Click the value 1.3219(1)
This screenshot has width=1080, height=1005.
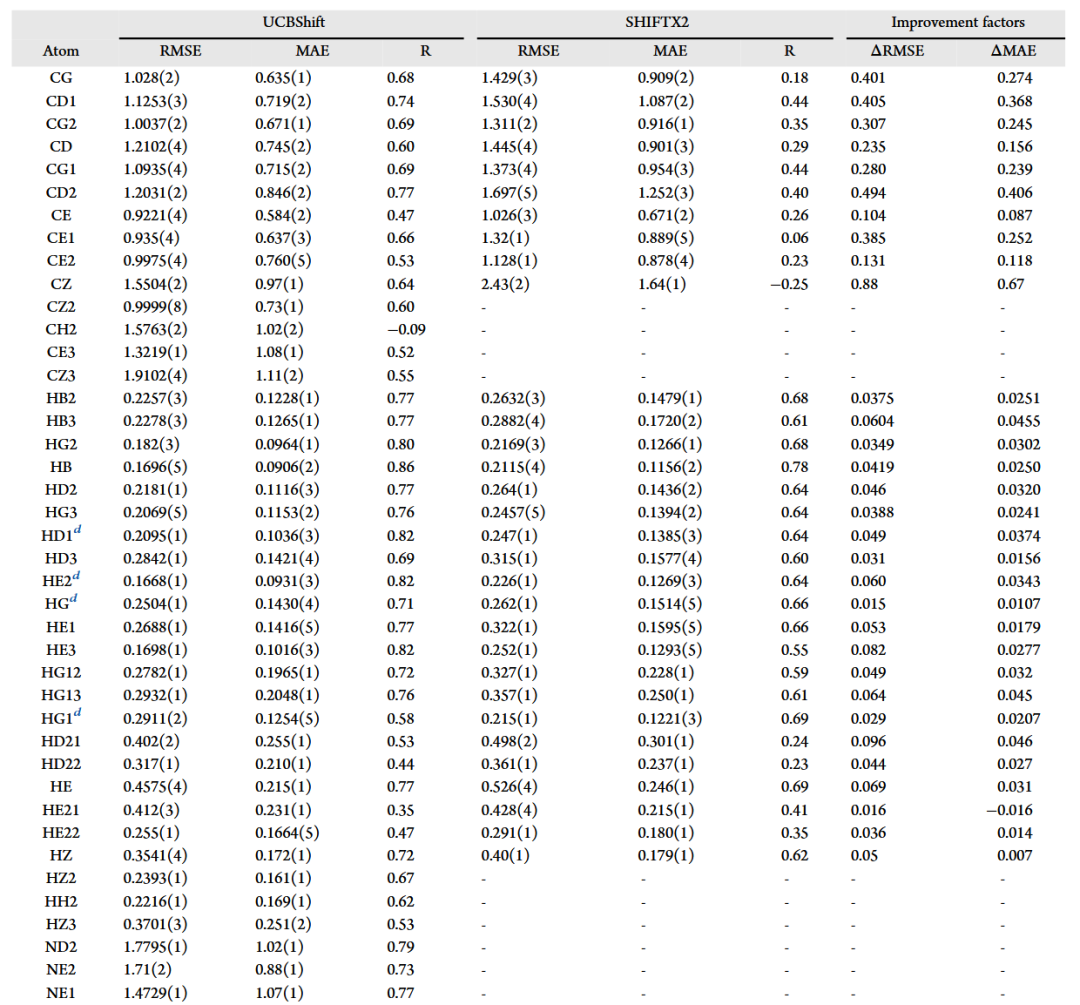click(x=155, y=352)
